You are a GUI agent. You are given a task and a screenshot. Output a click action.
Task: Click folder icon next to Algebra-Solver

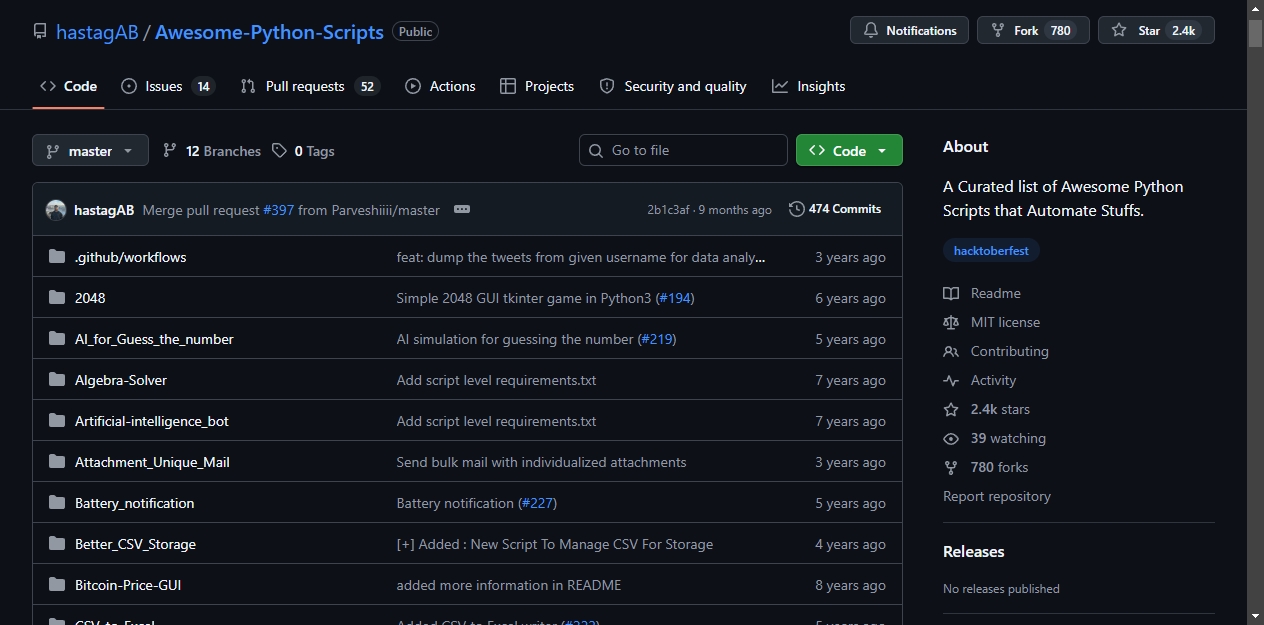click(57, 380)
